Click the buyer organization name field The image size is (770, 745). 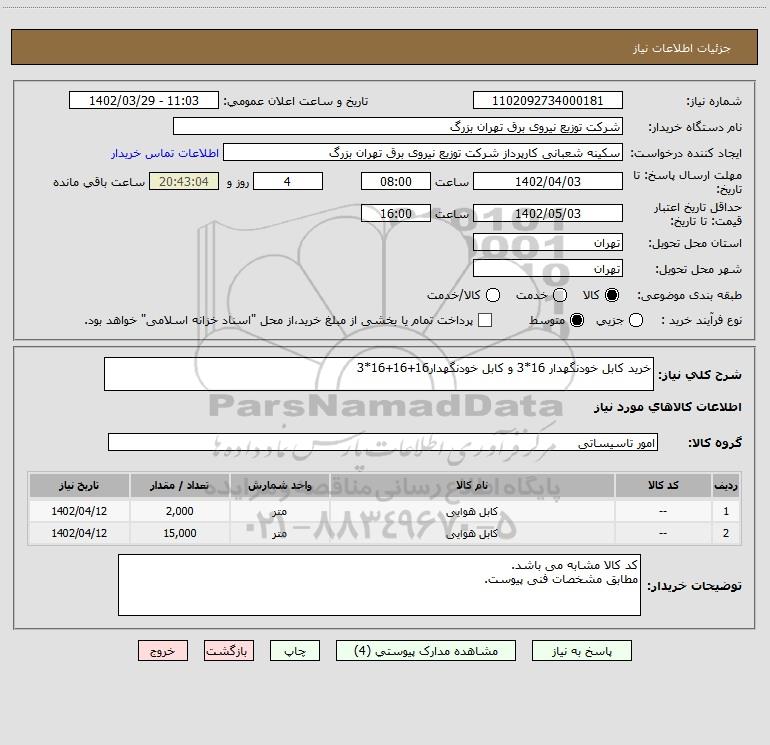coord(398,126)
